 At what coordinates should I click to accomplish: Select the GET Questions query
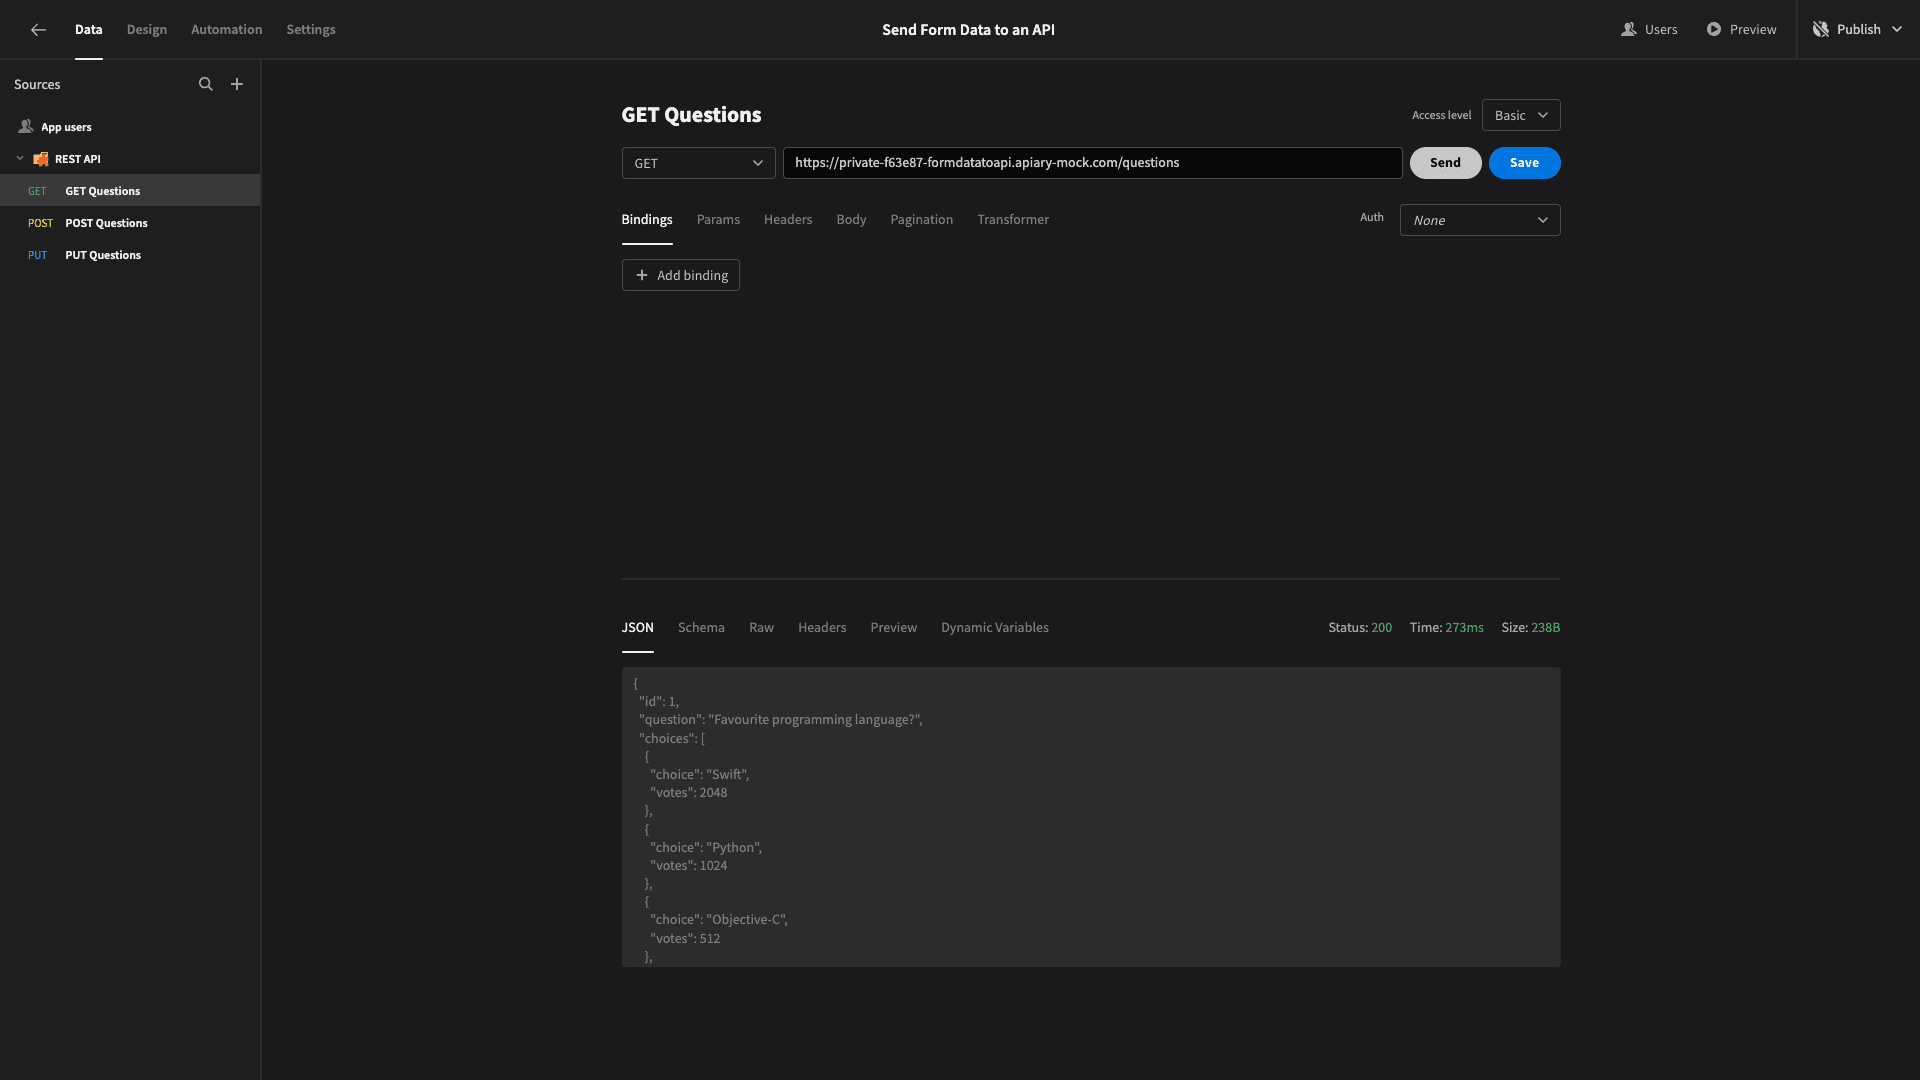(x=130, y=191)
